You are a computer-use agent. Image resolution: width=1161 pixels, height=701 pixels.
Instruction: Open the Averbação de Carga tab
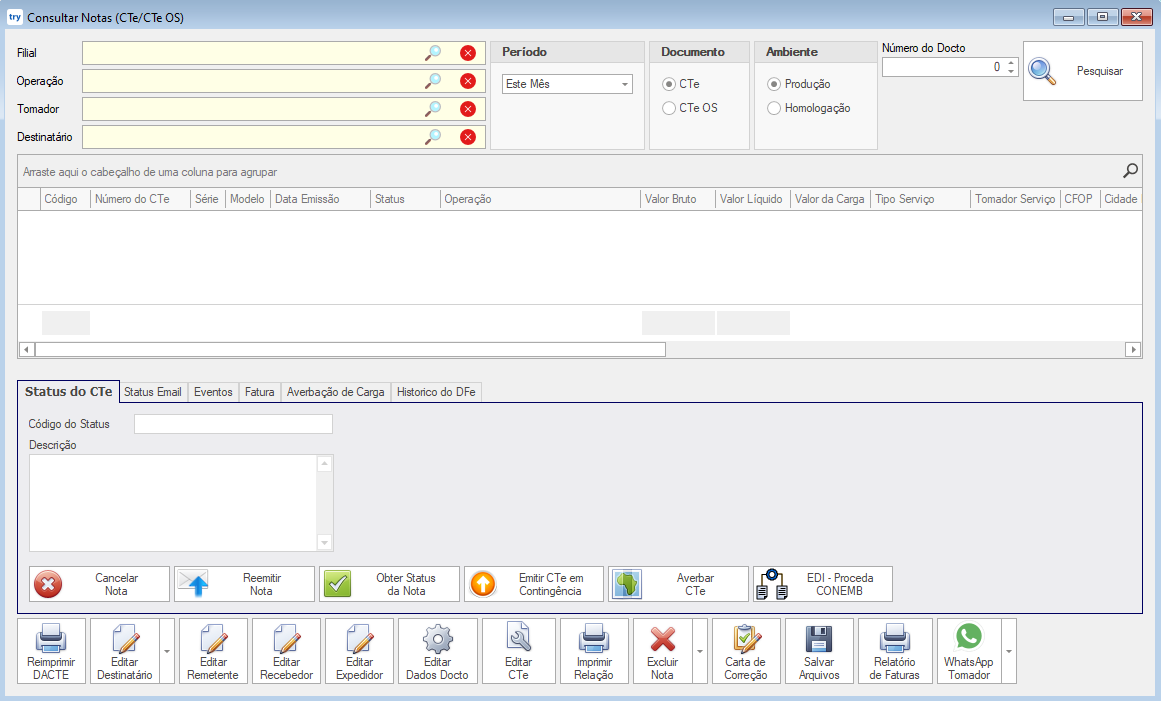335,392
